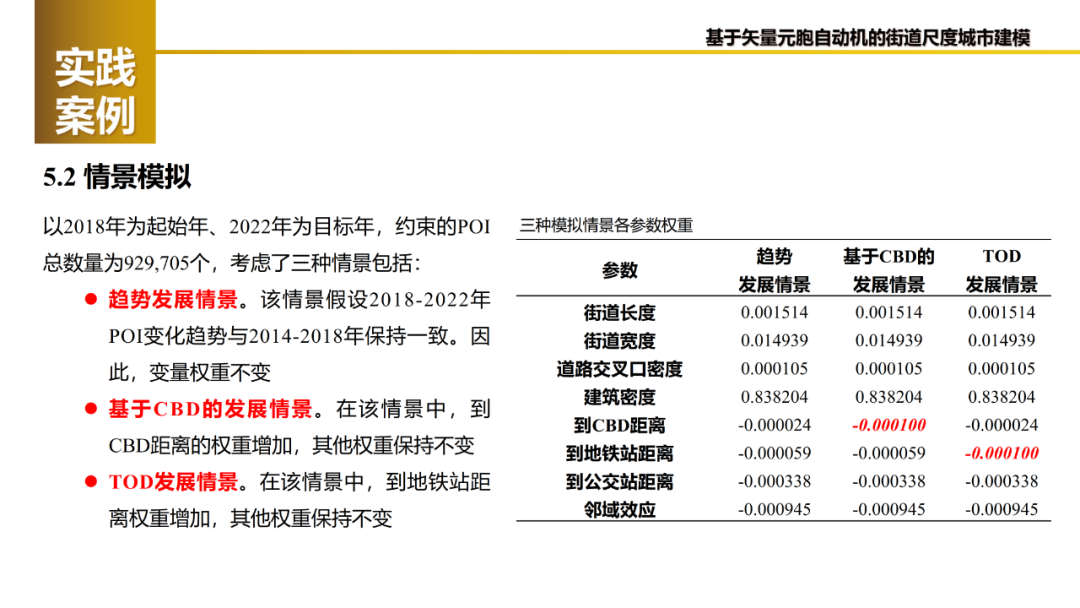Click 到公交站距离 value -0.000338 under 趋势 column
Image resolution: width=1080 pixels, height=608 pixels.
click(x=774, y=482)
